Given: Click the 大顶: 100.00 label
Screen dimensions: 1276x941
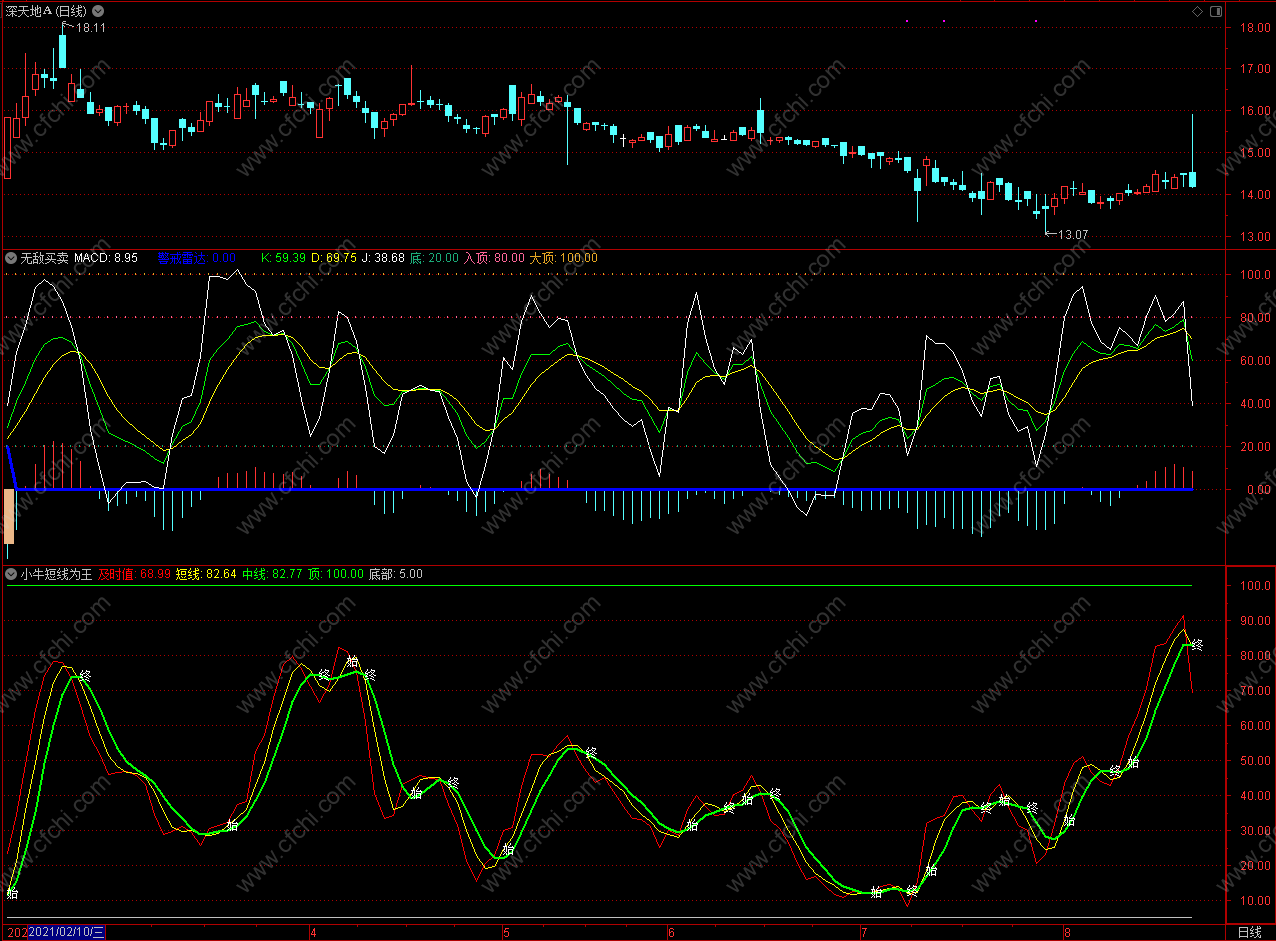Looking at the screenshot, I should pyautogui.click(x=564, y=258).
